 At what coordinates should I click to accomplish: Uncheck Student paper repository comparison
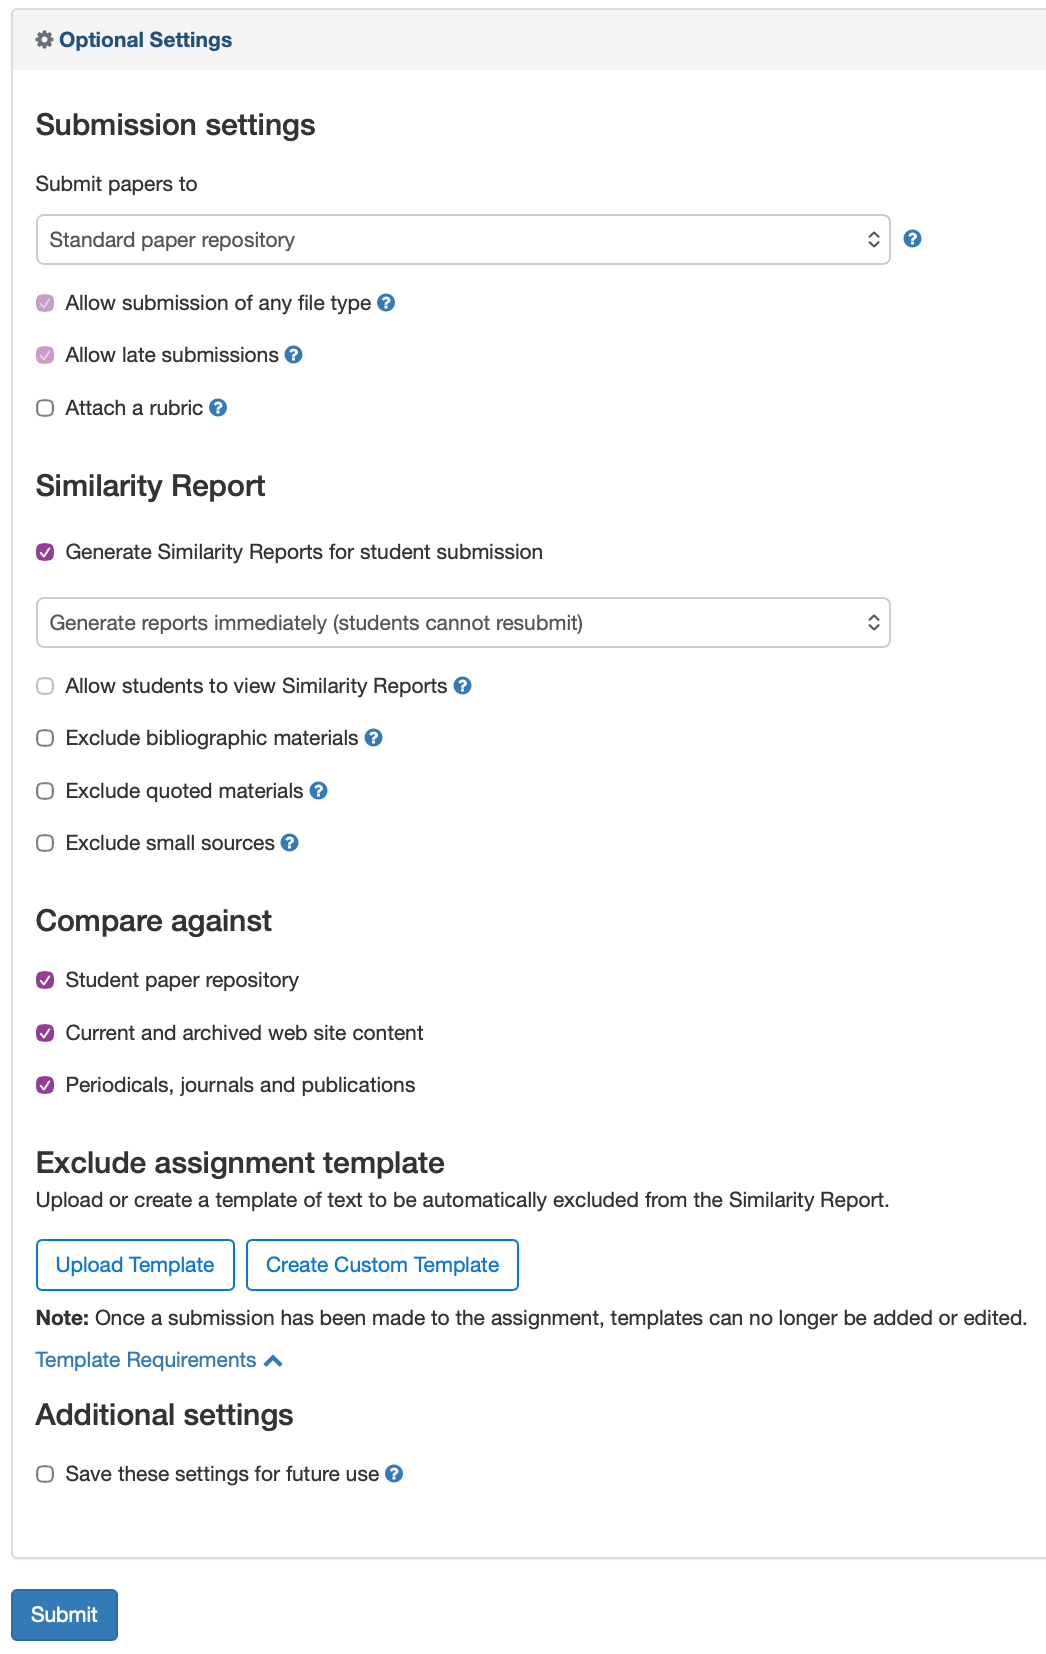pyautogui.click(x=44, y=980)
